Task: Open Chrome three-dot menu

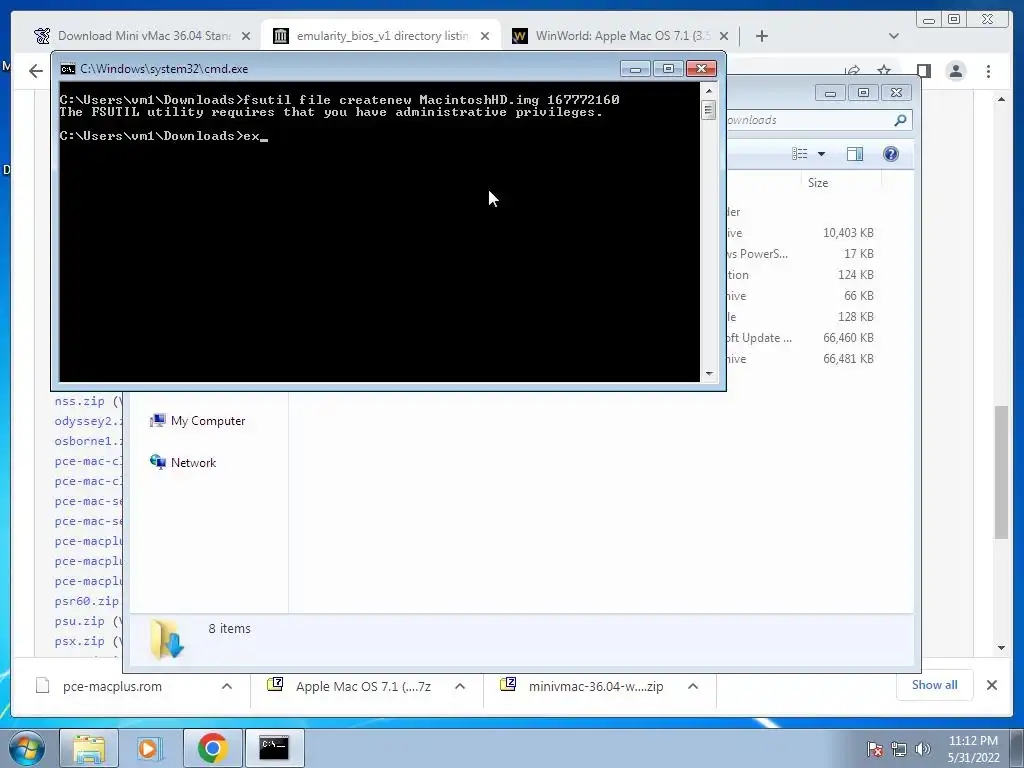Action: click(x=988, y=71)
